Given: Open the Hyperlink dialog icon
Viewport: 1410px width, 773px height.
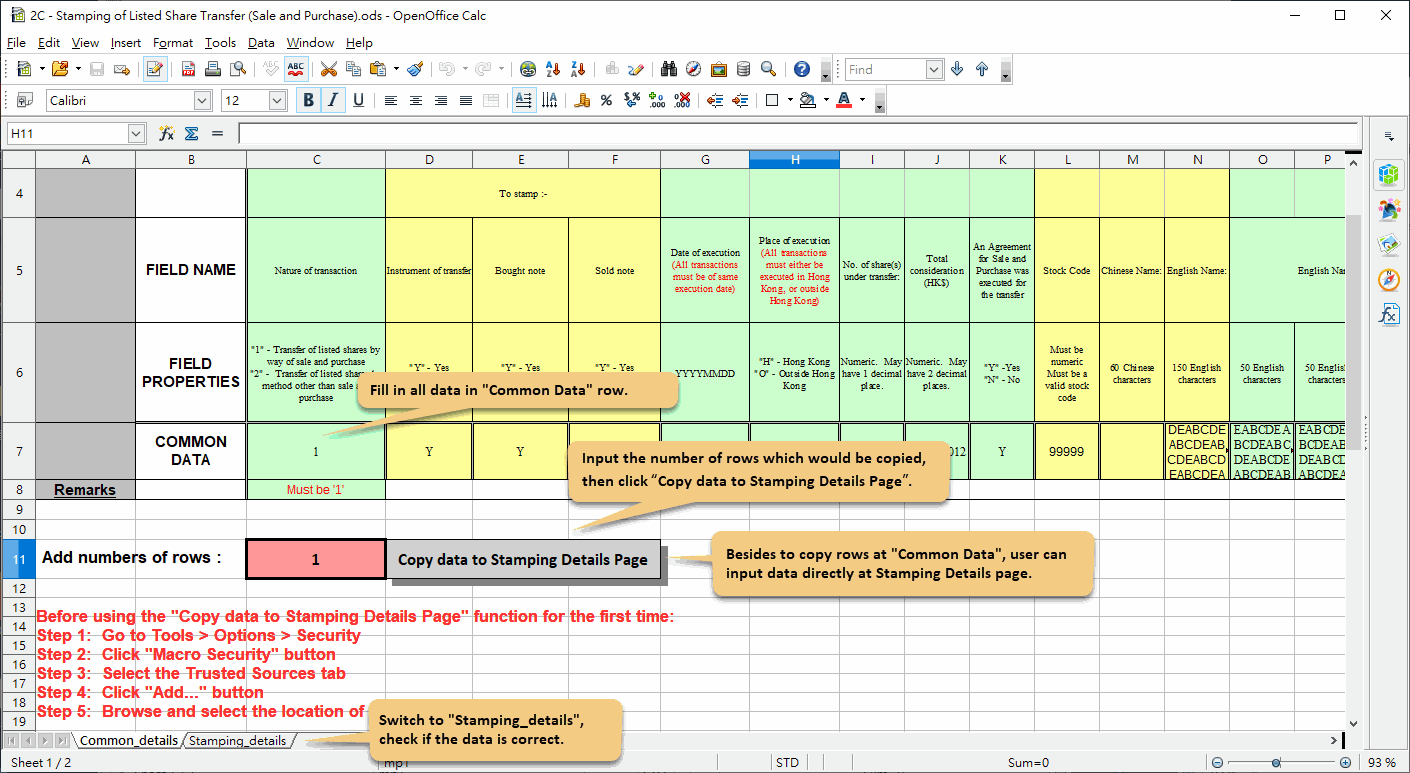Looking at the screenshot, I should pyautogui.click(x=528, y=69).
